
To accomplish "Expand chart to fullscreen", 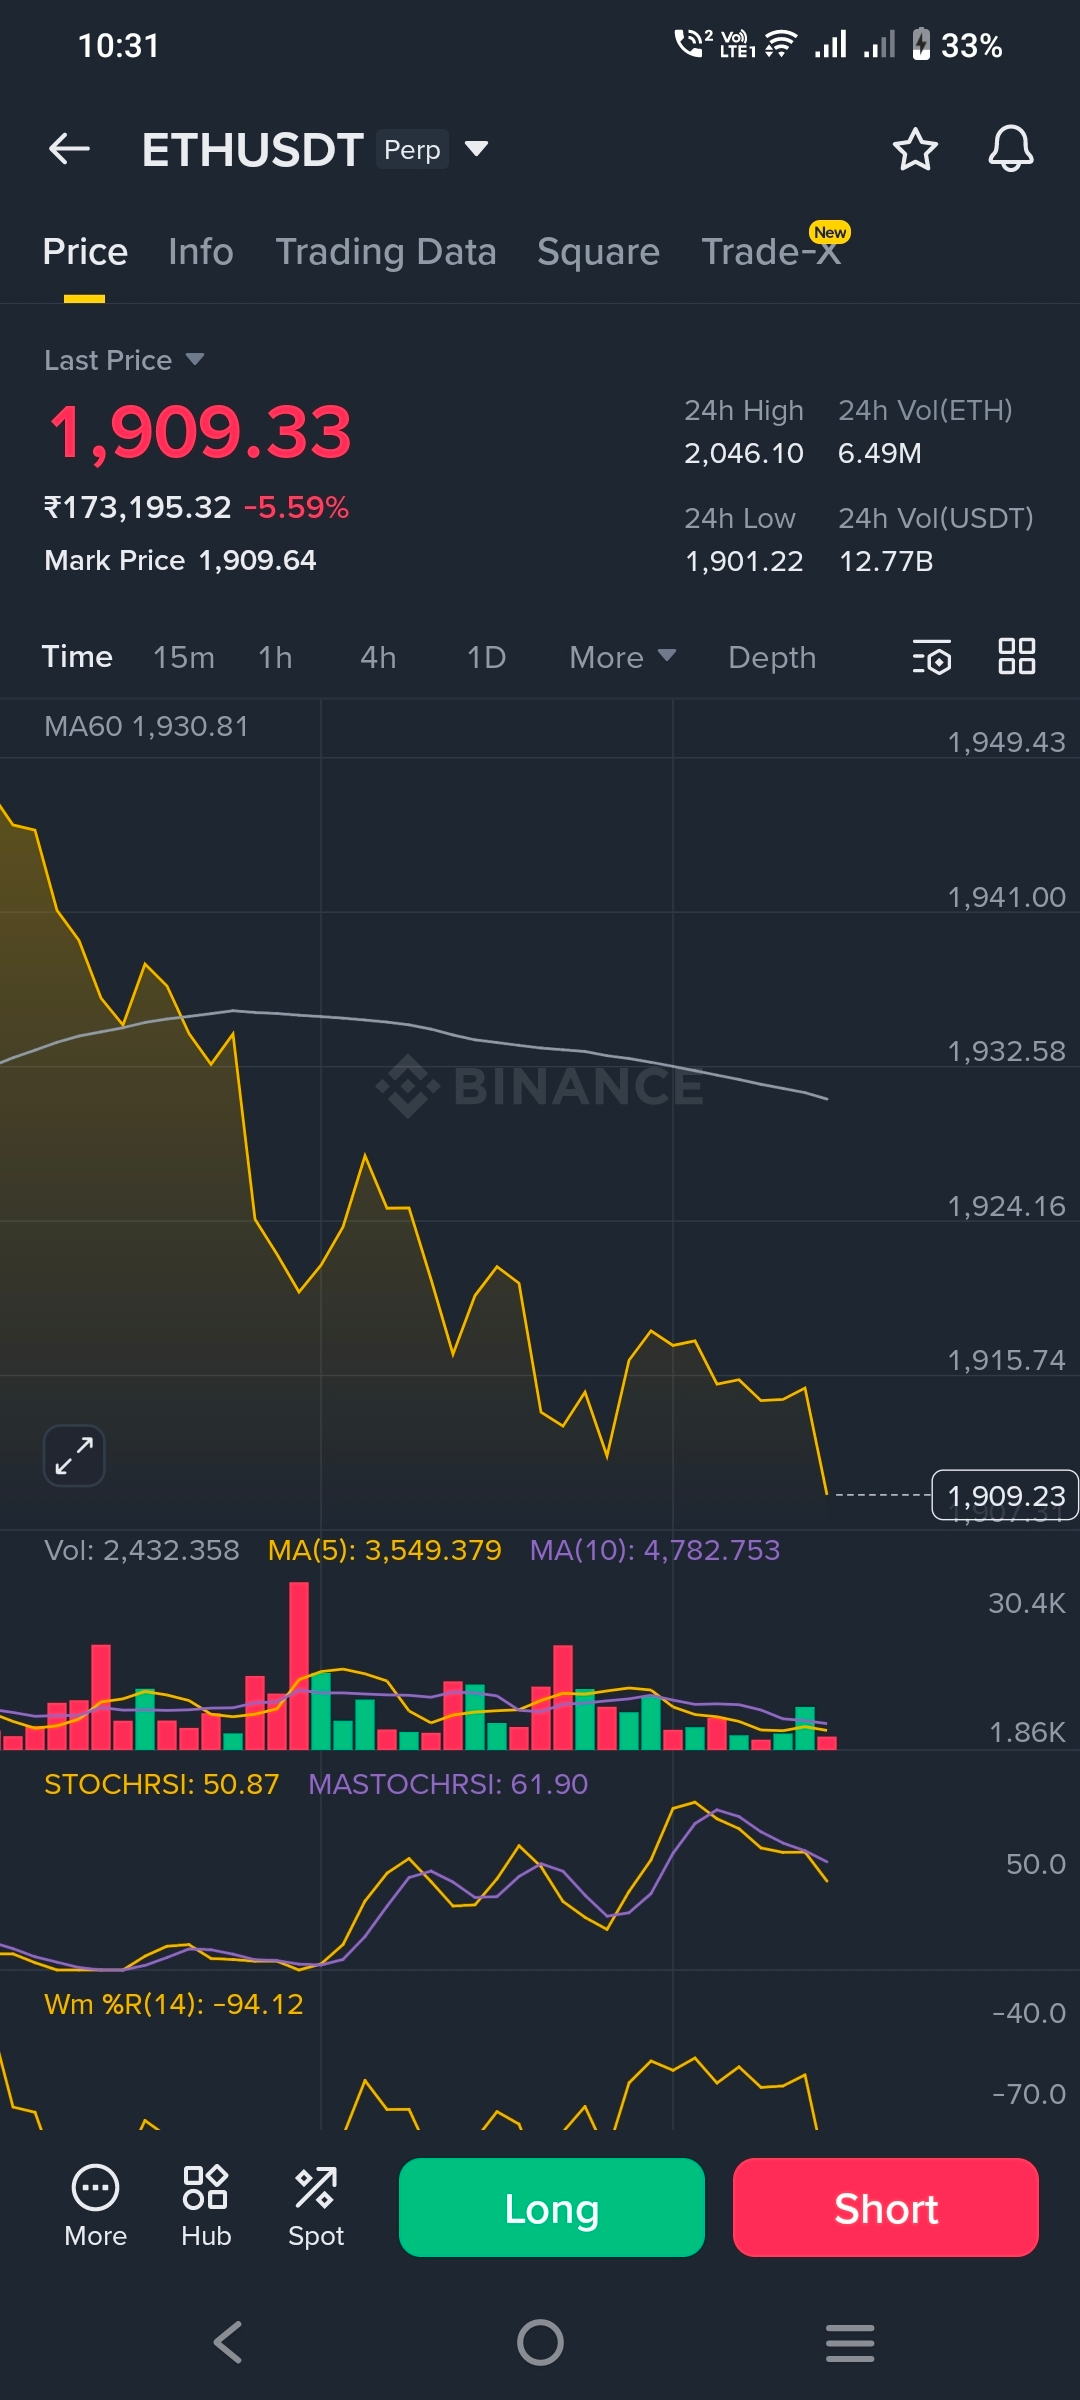I will [x=74, y=1455].
